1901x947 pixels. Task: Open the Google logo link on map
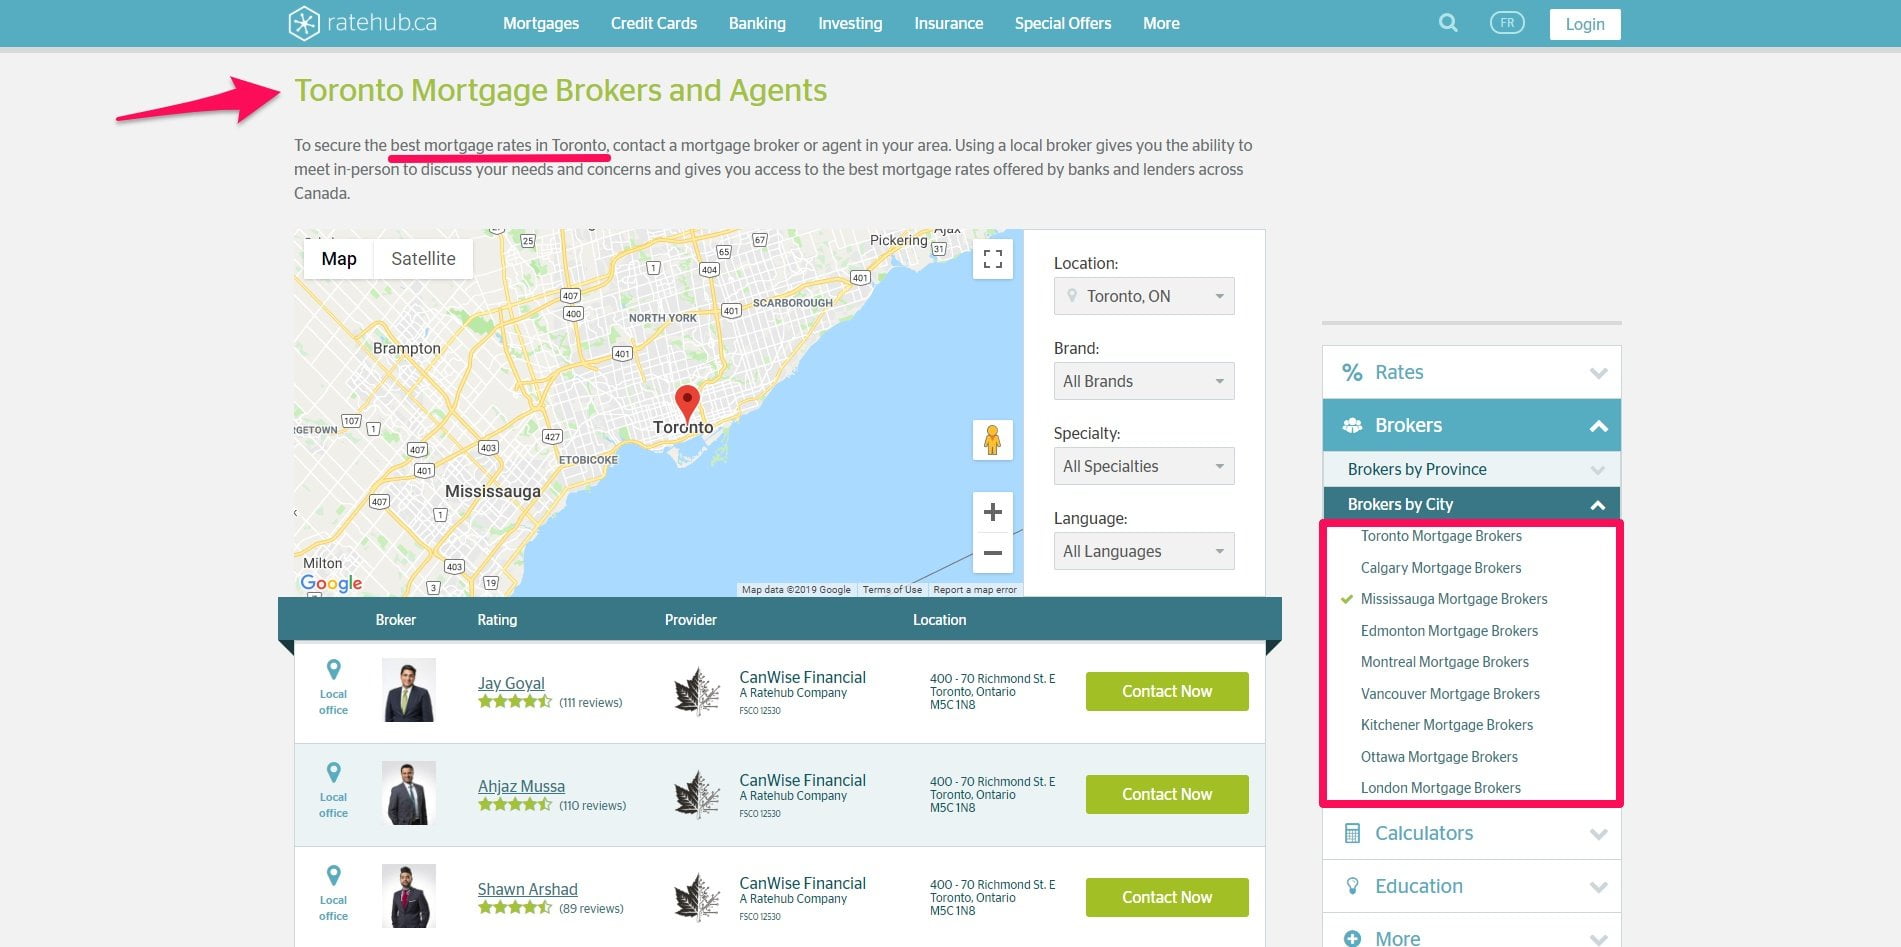331,583
